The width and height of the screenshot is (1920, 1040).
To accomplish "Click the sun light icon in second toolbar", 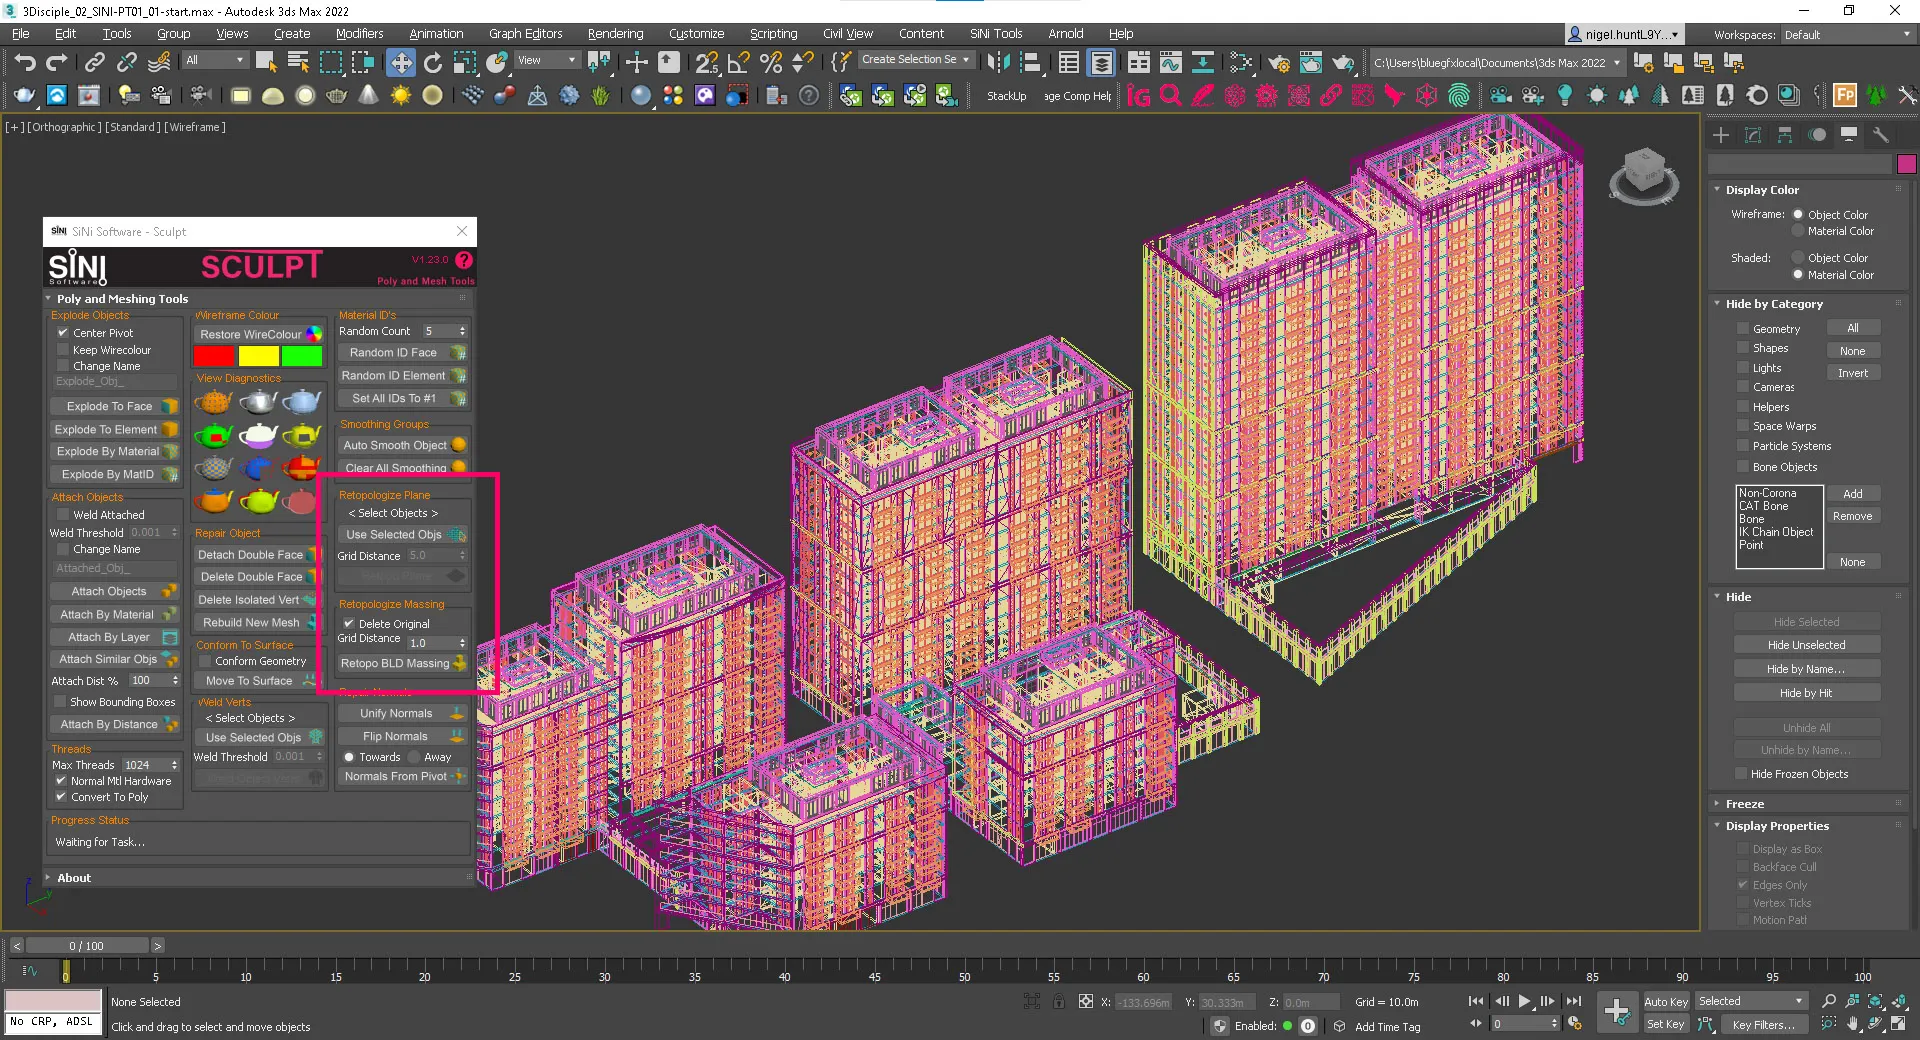I will click(x=400, y=95).
